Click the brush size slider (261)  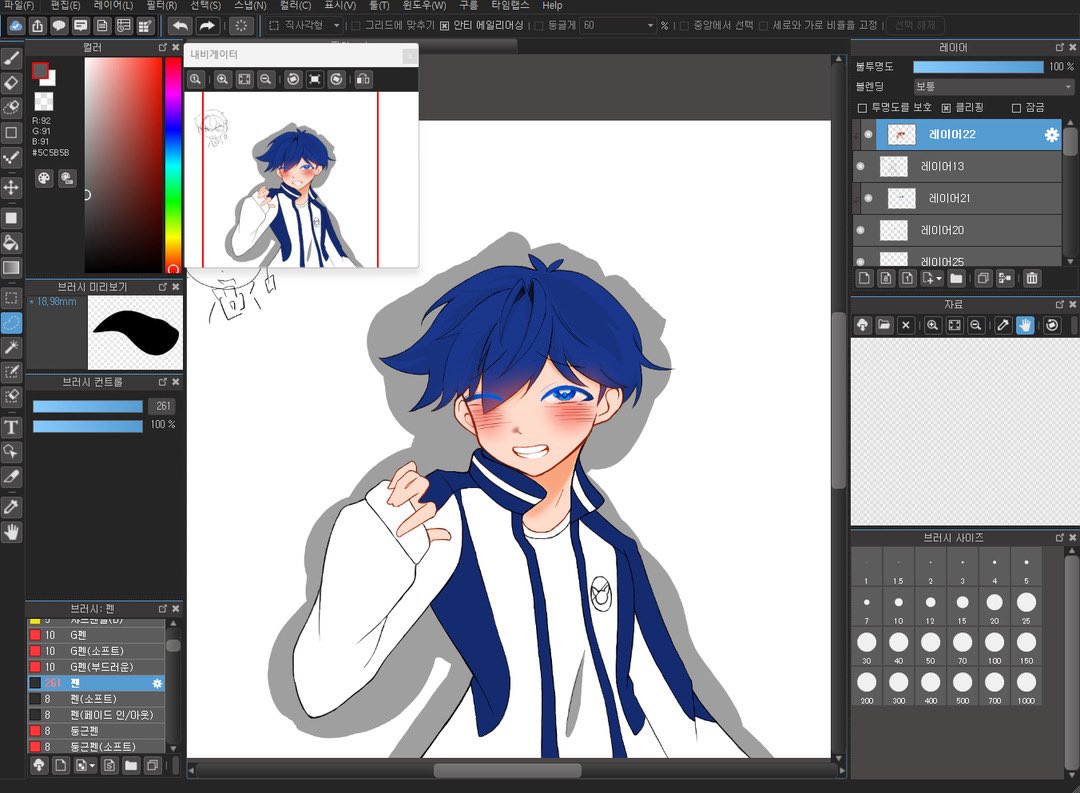point(87,406)
